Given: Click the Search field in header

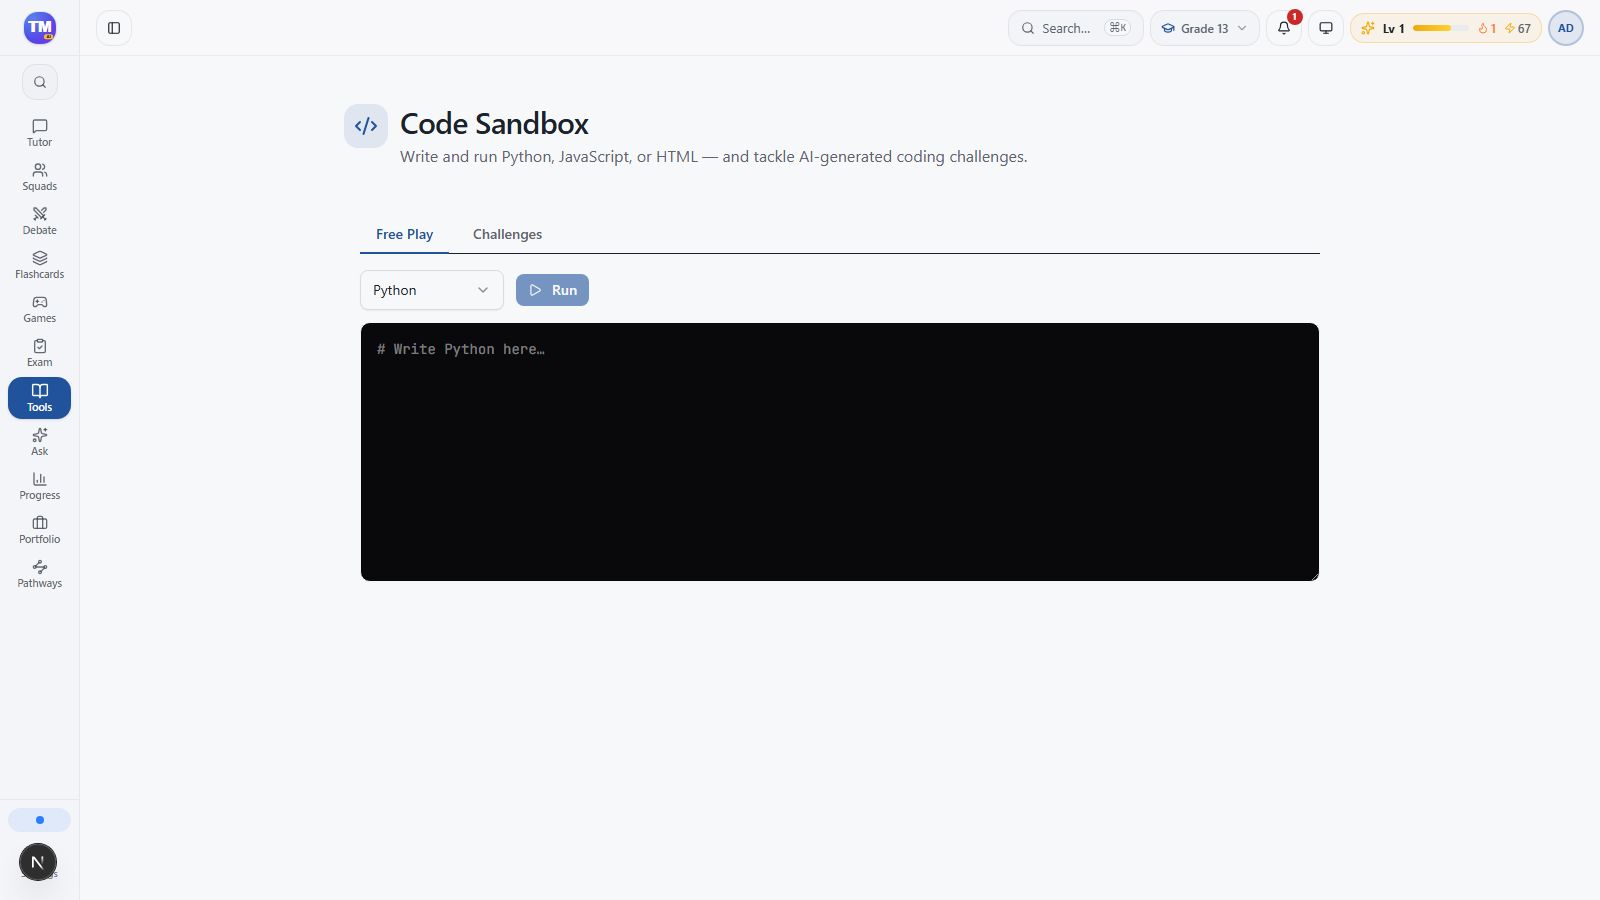Looking at the screenshot, I should pos(1076,28).
